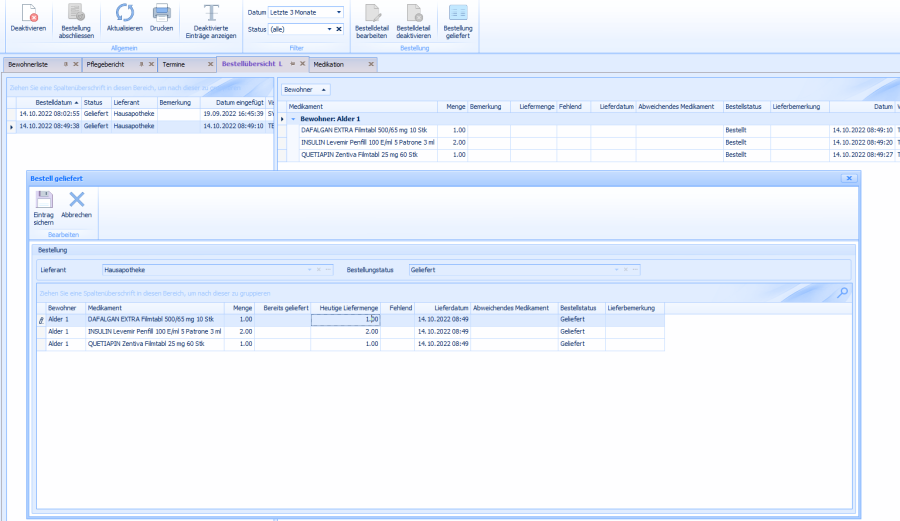Switch to the Medikation tab

click(330, 64)
